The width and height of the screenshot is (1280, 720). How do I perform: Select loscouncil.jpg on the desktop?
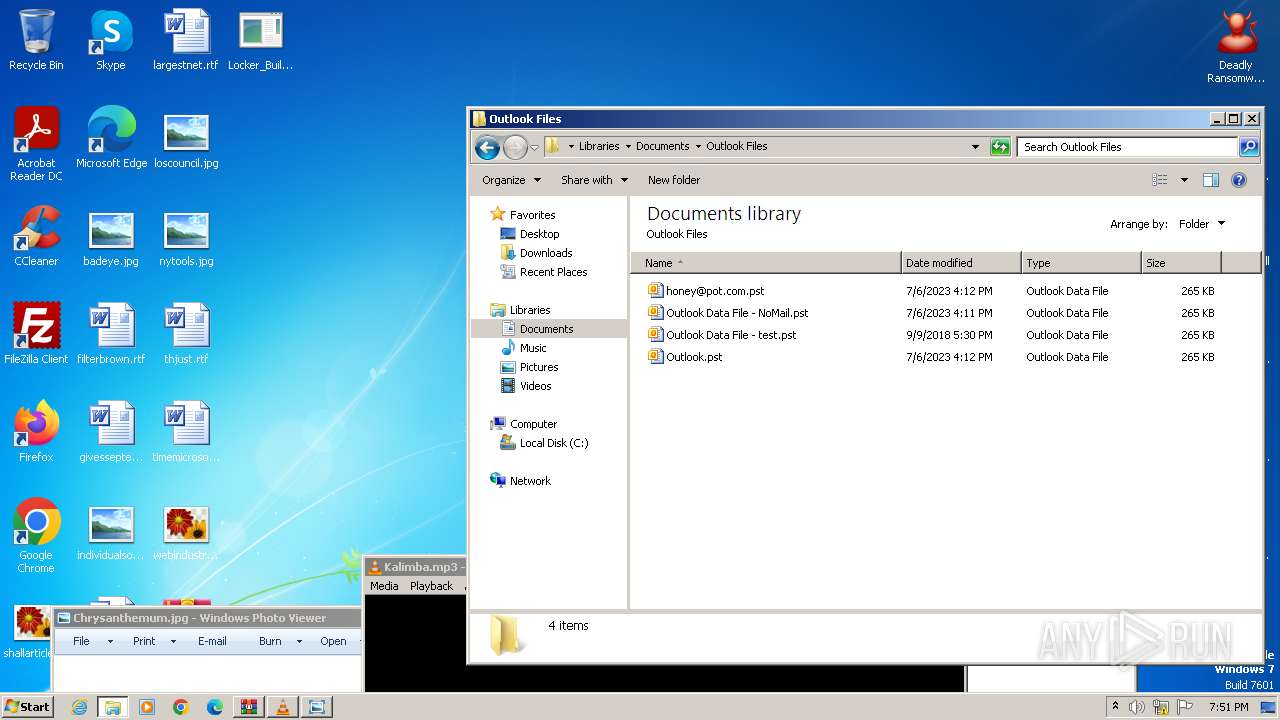click(x=186, y=139)
